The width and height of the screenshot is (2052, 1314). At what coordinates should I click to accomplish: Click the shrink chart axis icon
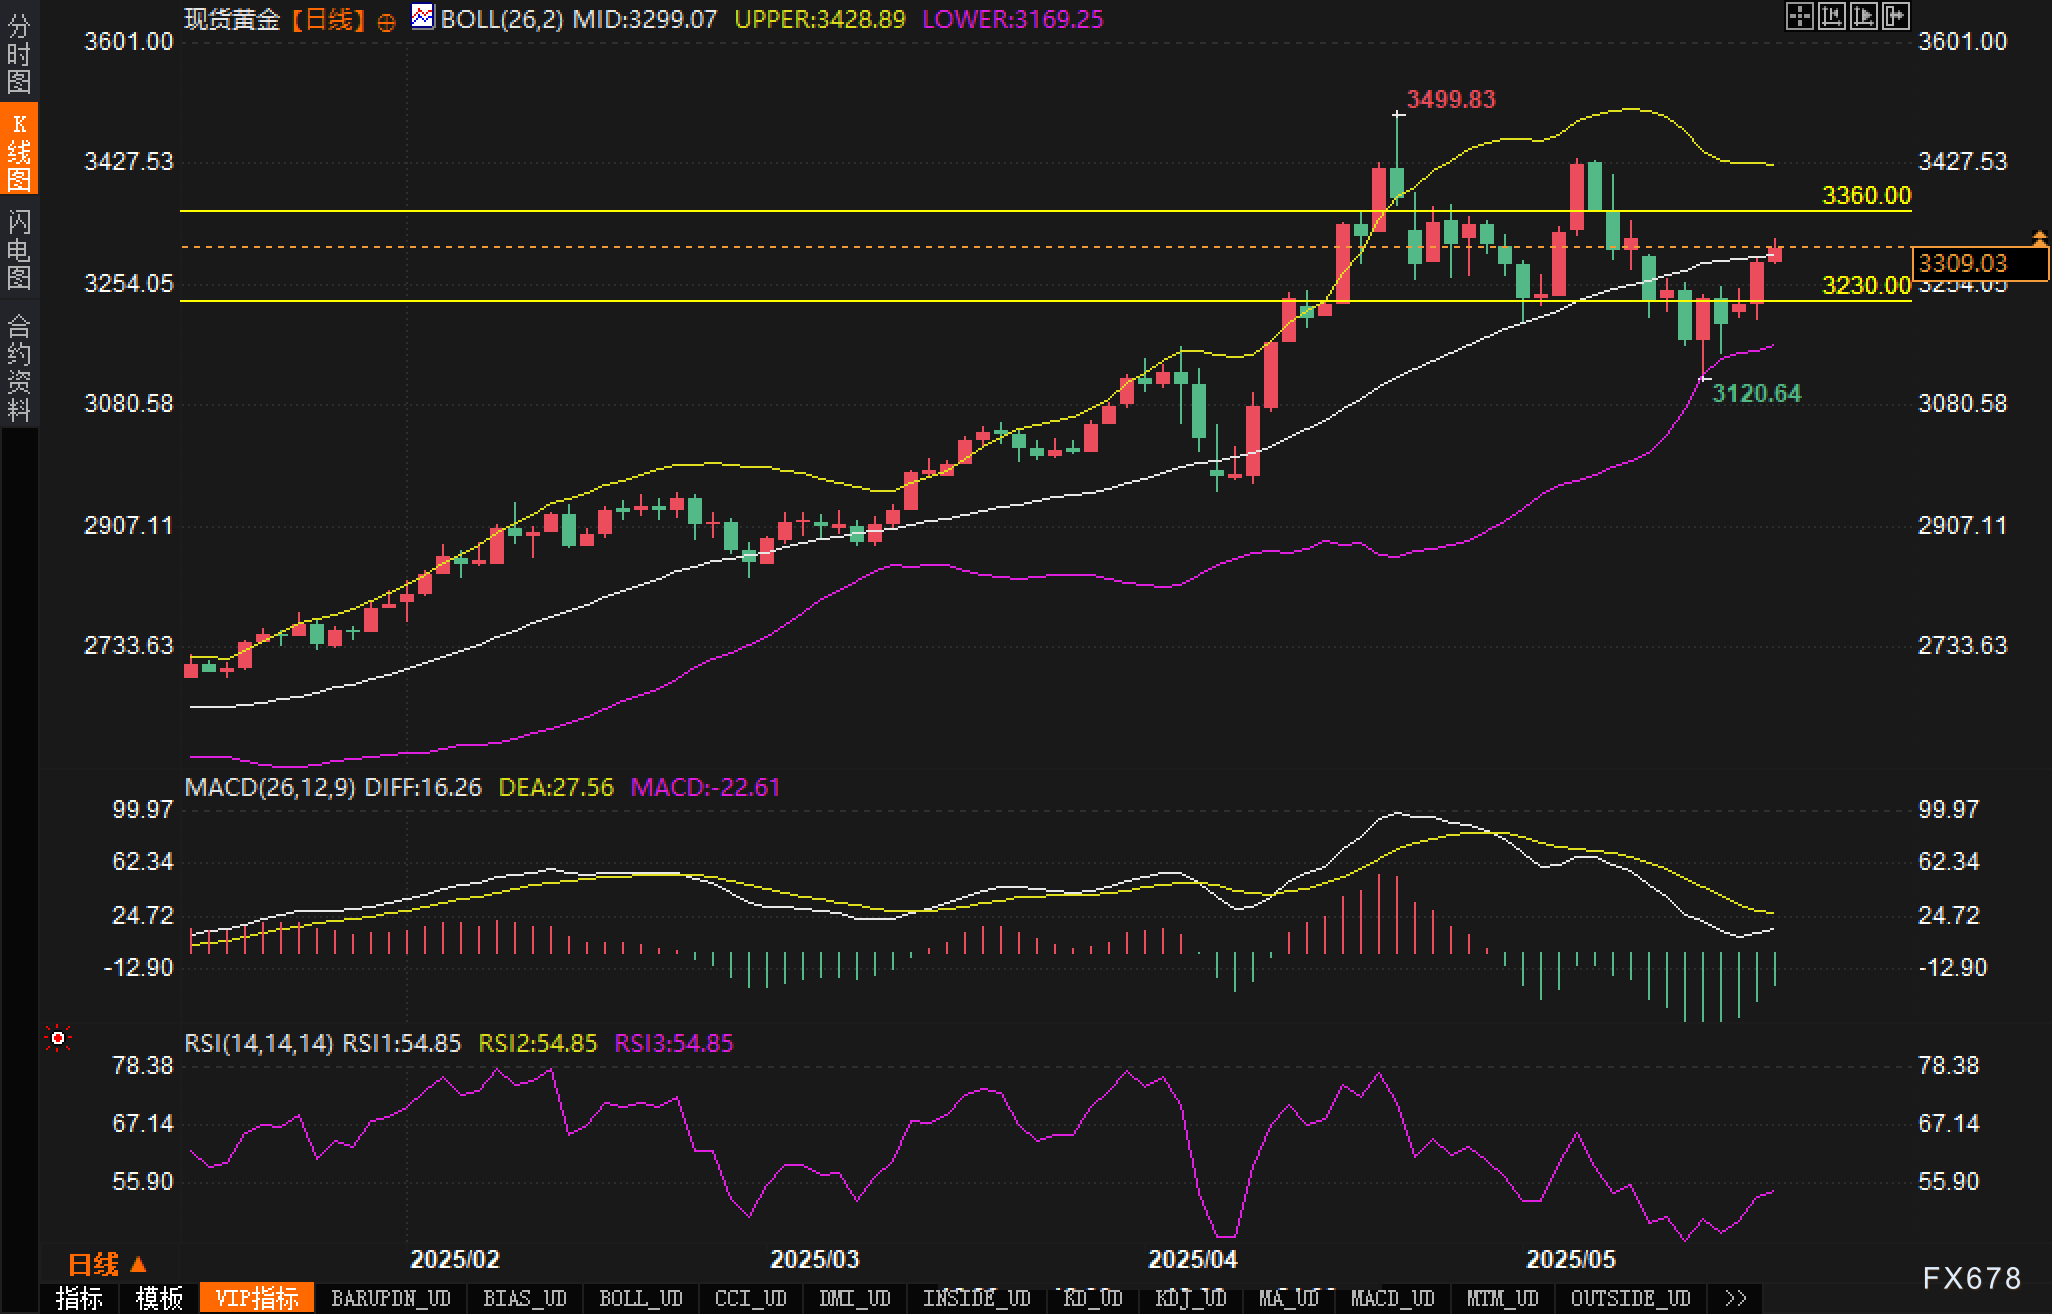1831,17
